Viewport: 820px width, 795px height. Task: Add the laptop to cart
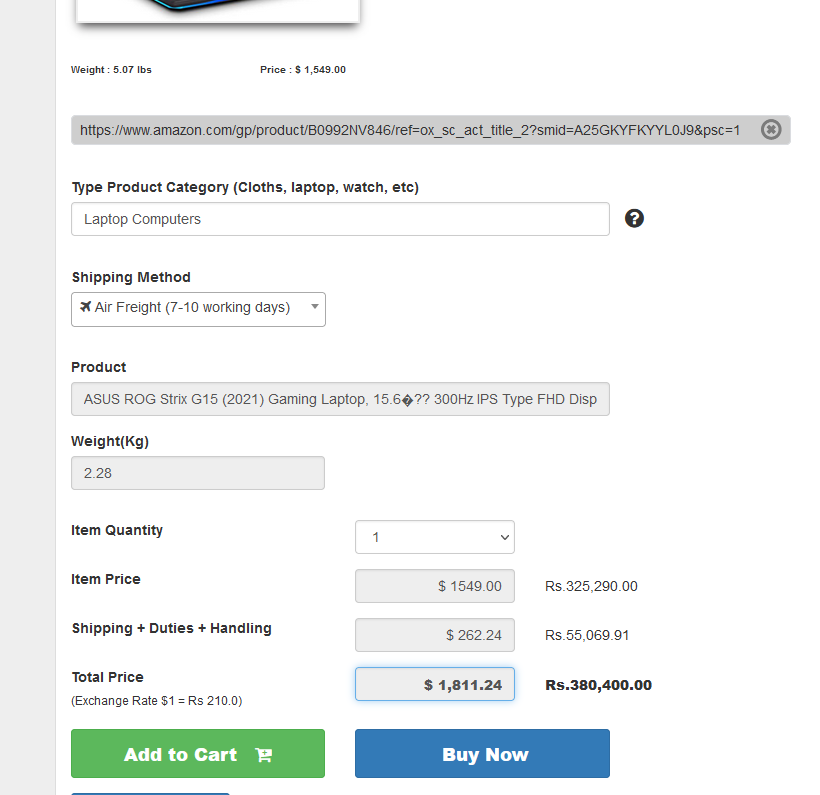tap(198, 754)
